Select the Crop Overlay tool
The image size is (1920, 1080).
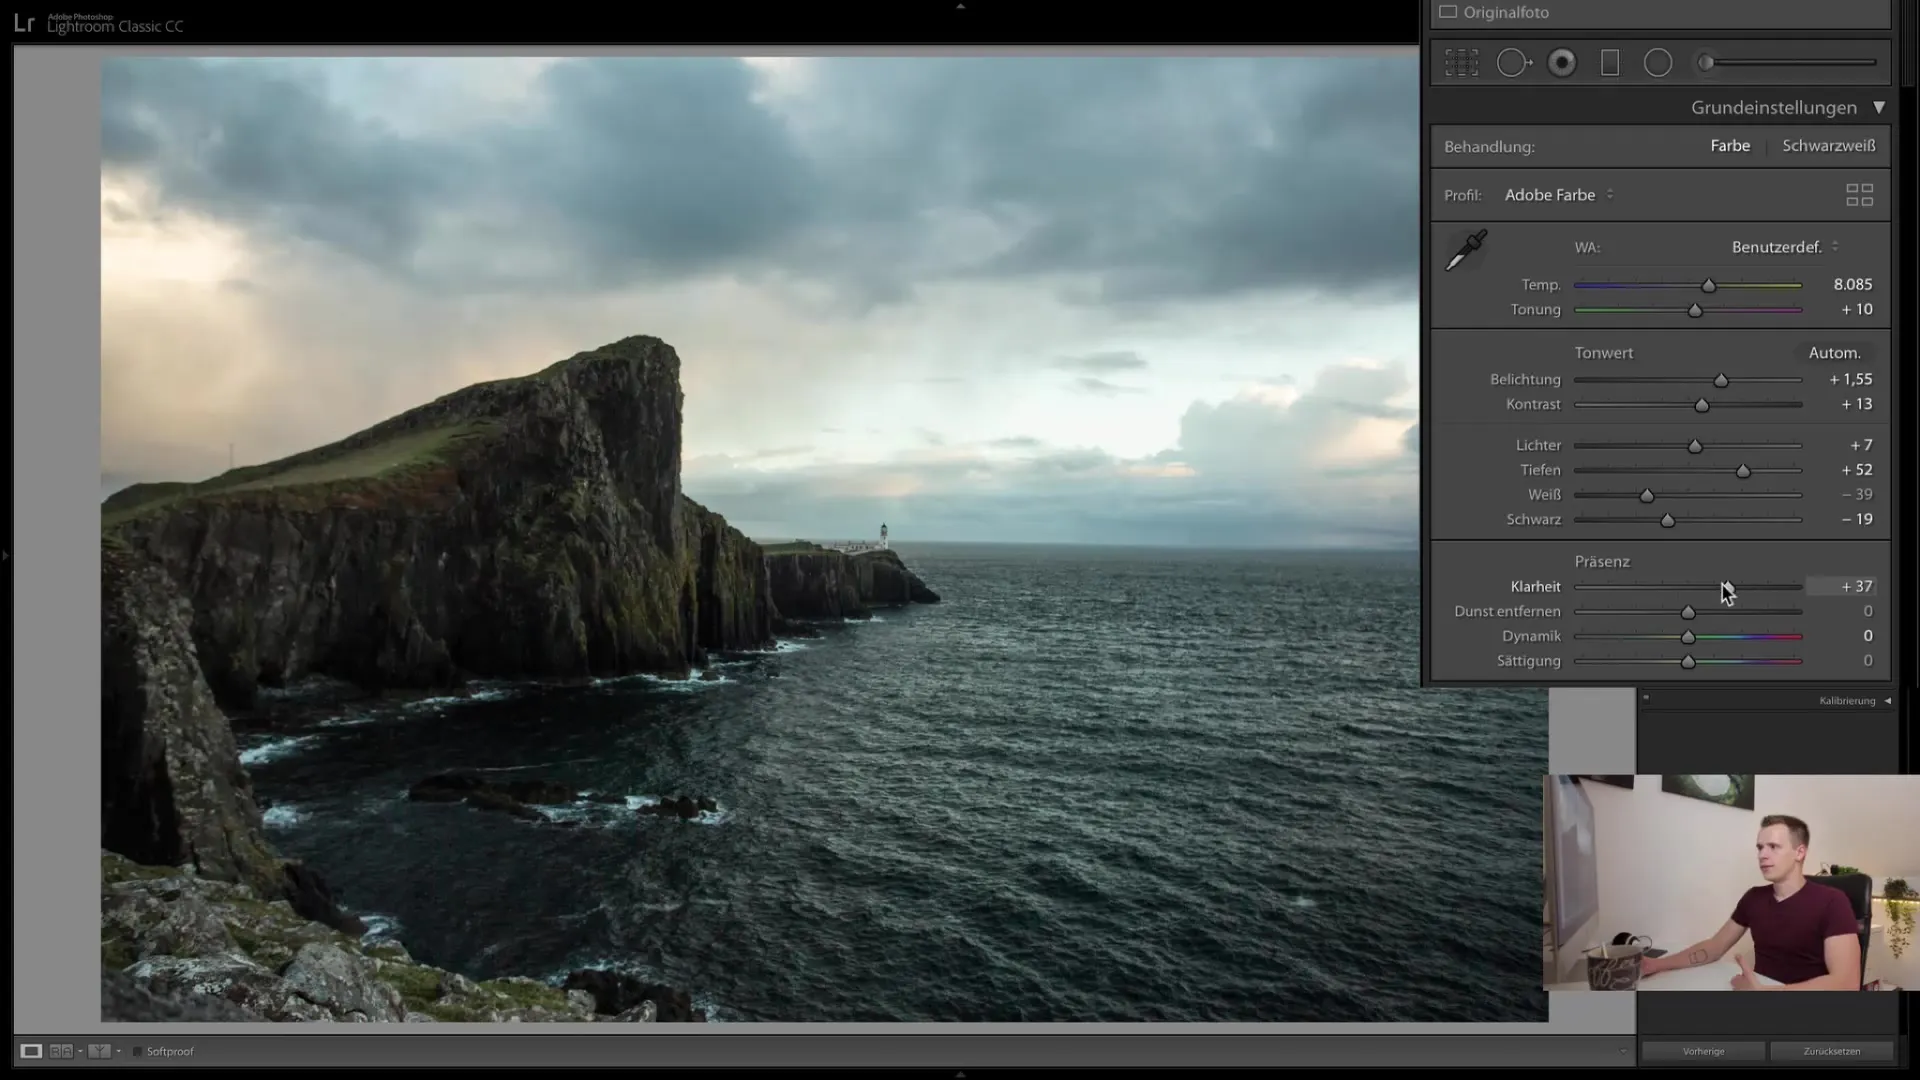1461,63
